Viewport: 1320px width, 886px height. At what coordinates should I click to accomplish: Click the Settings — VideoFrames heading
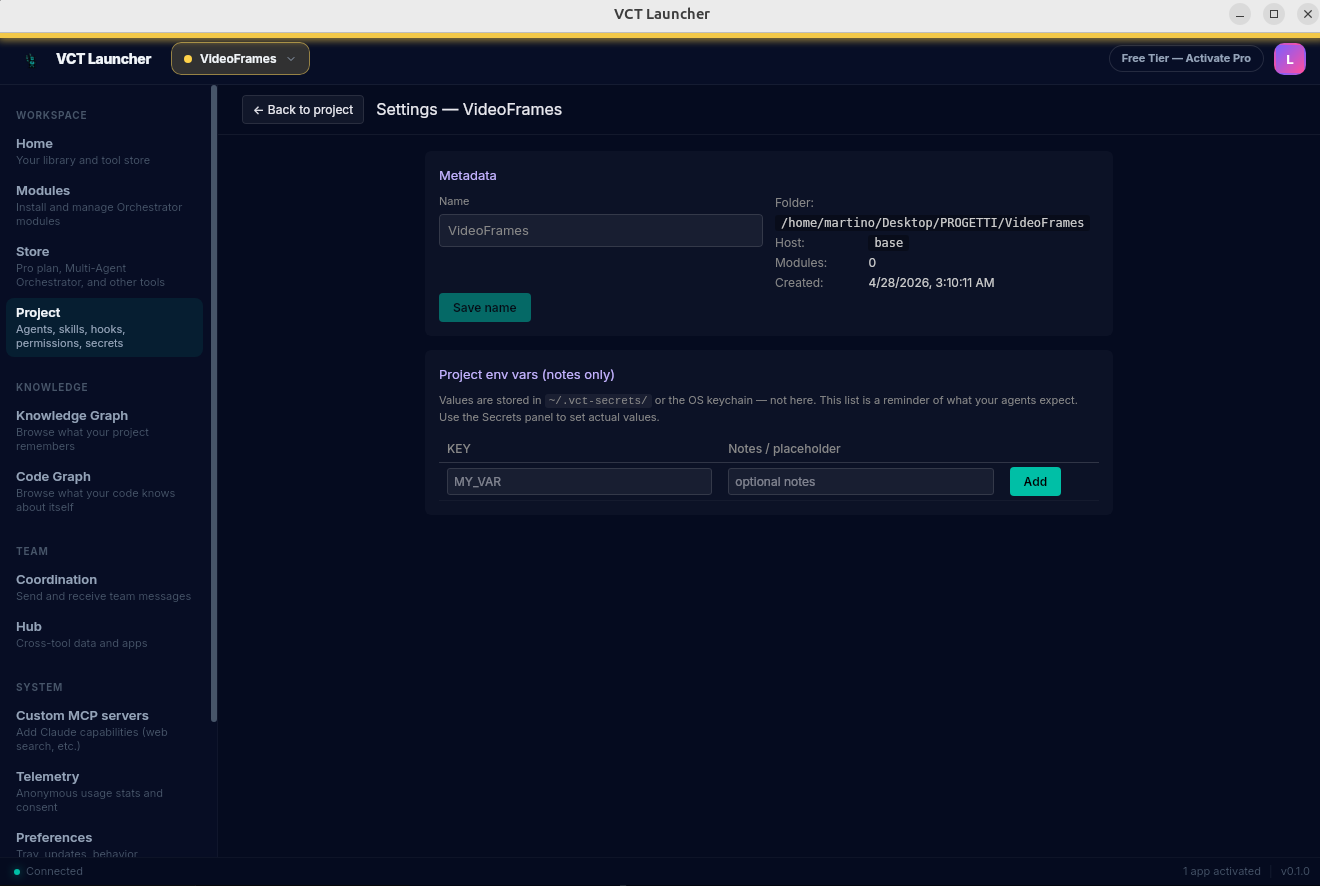469,110
